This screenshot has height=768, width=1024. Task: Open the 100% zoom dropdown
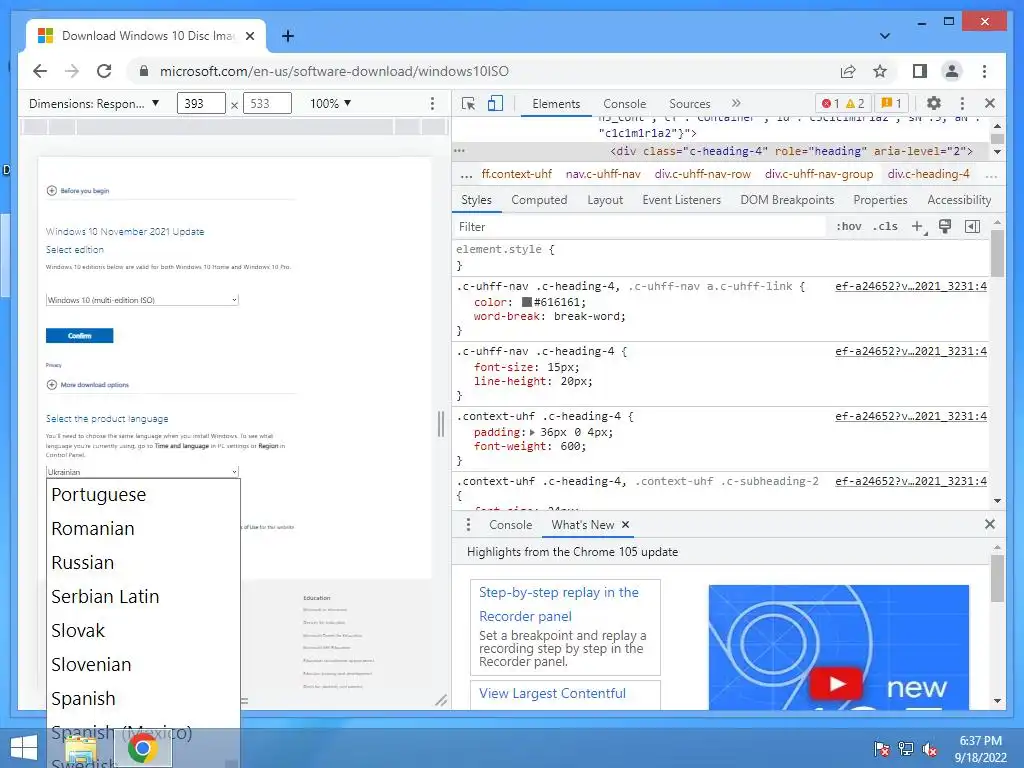[330, 103]
